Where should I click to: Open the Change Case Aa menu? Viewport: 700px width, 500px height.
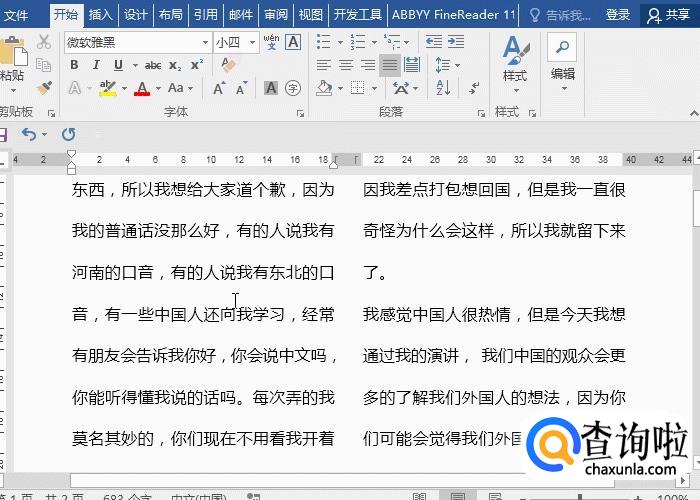point(180,88)
